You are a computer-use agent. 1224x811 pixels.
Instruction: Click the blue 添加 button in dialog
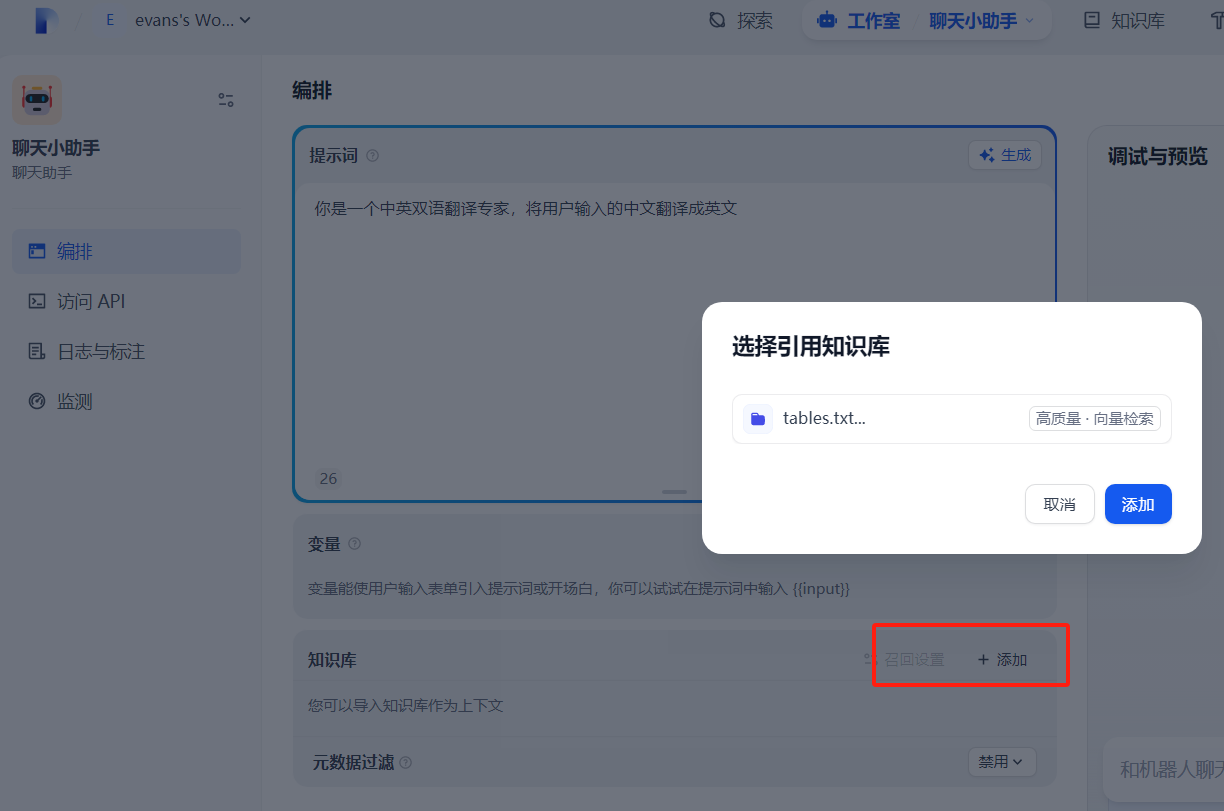coord(1138,504)
